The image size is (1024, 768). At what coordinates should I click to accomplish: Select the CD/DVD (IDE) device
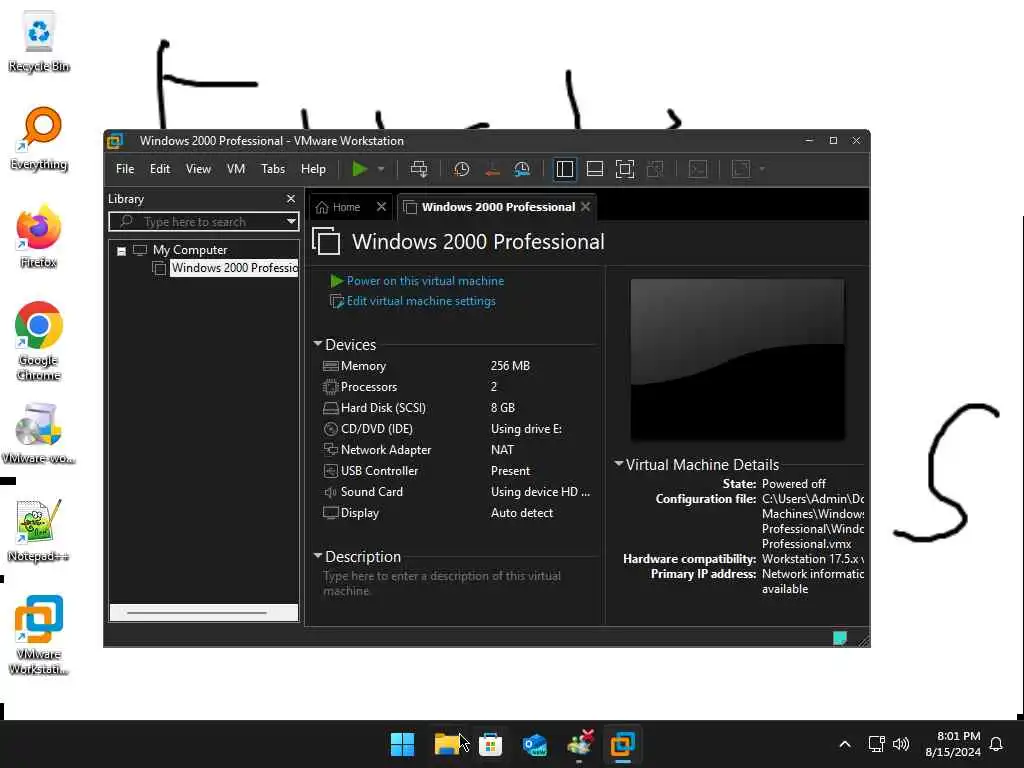point(458,428)
